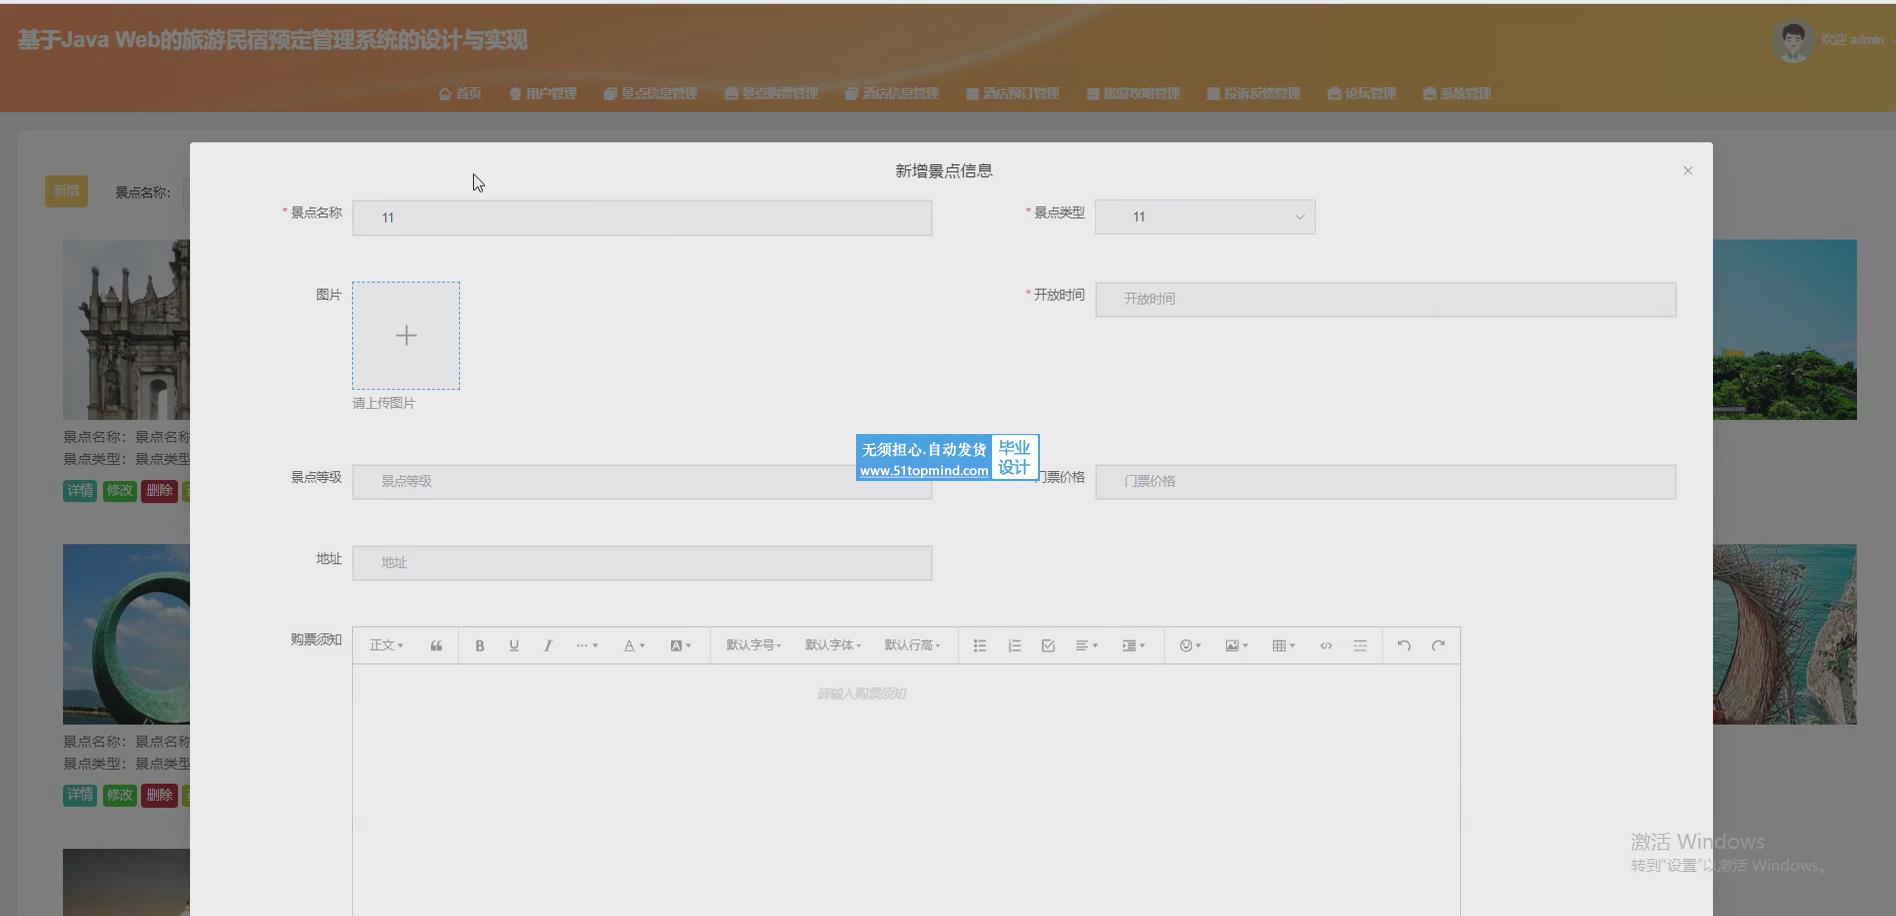Expand the 默认字体 font family dropdown
The width and height of the screenshot is (1896, 916).
pyautogui.click(x=832, y=646)
